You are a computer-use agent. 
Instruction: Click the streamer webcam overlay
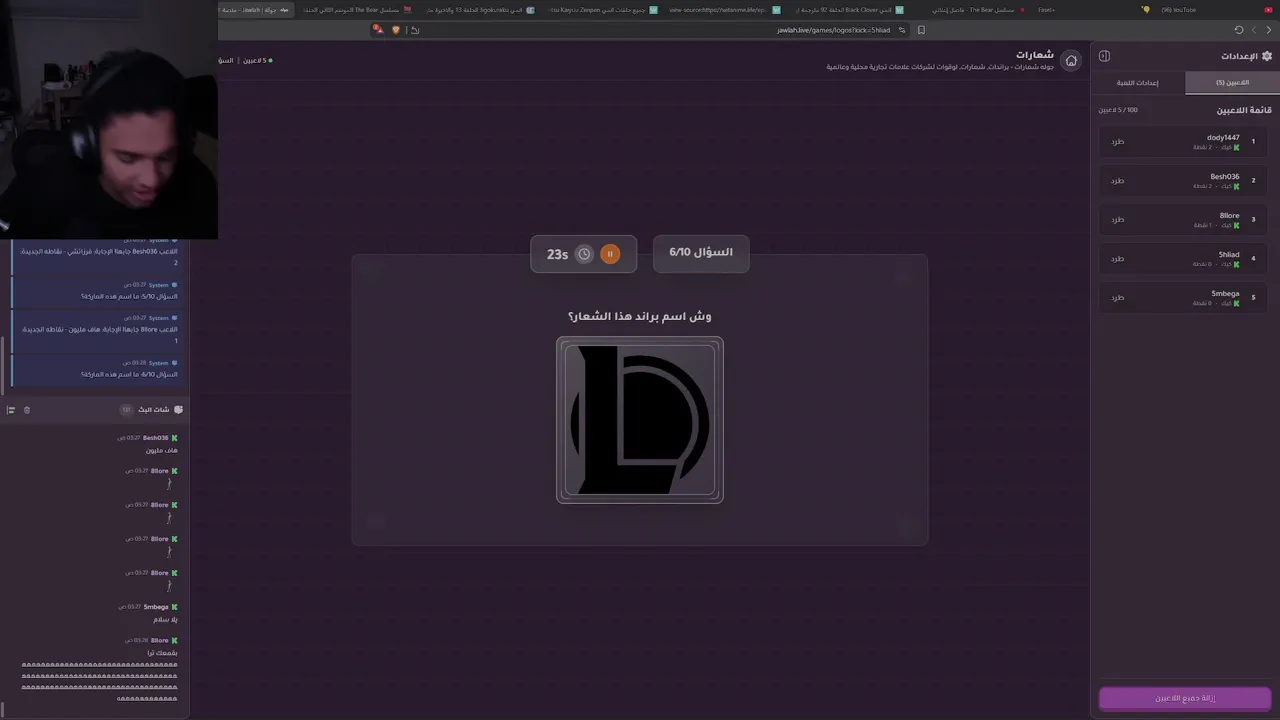pyautogui.click(x=108, y=120)
